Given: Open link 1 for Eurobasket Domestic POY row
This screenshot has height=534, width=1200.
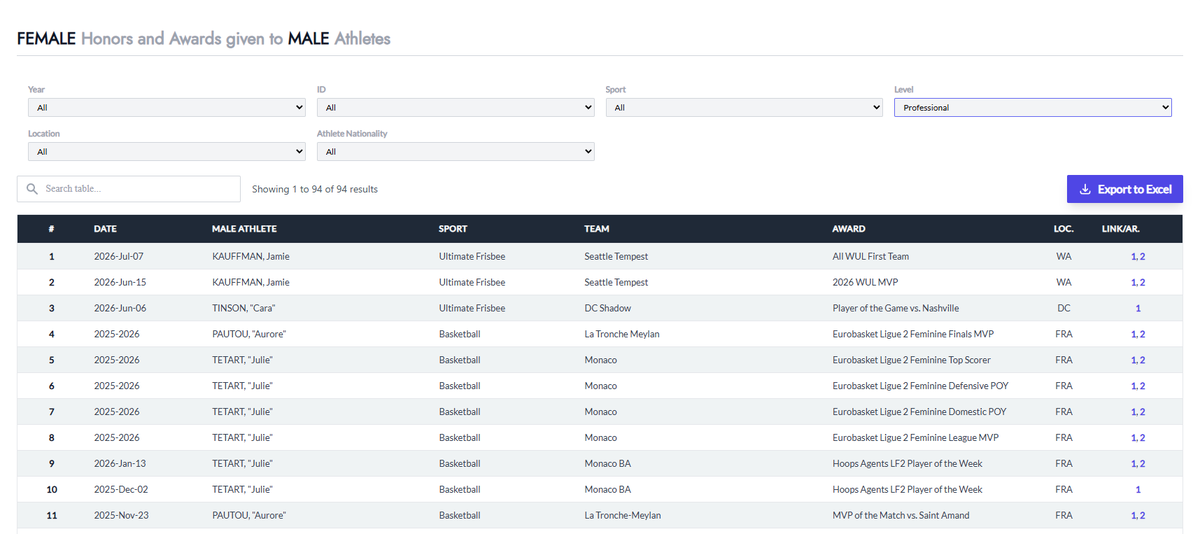Looking at the screenshot, I should pos(1133,412).
